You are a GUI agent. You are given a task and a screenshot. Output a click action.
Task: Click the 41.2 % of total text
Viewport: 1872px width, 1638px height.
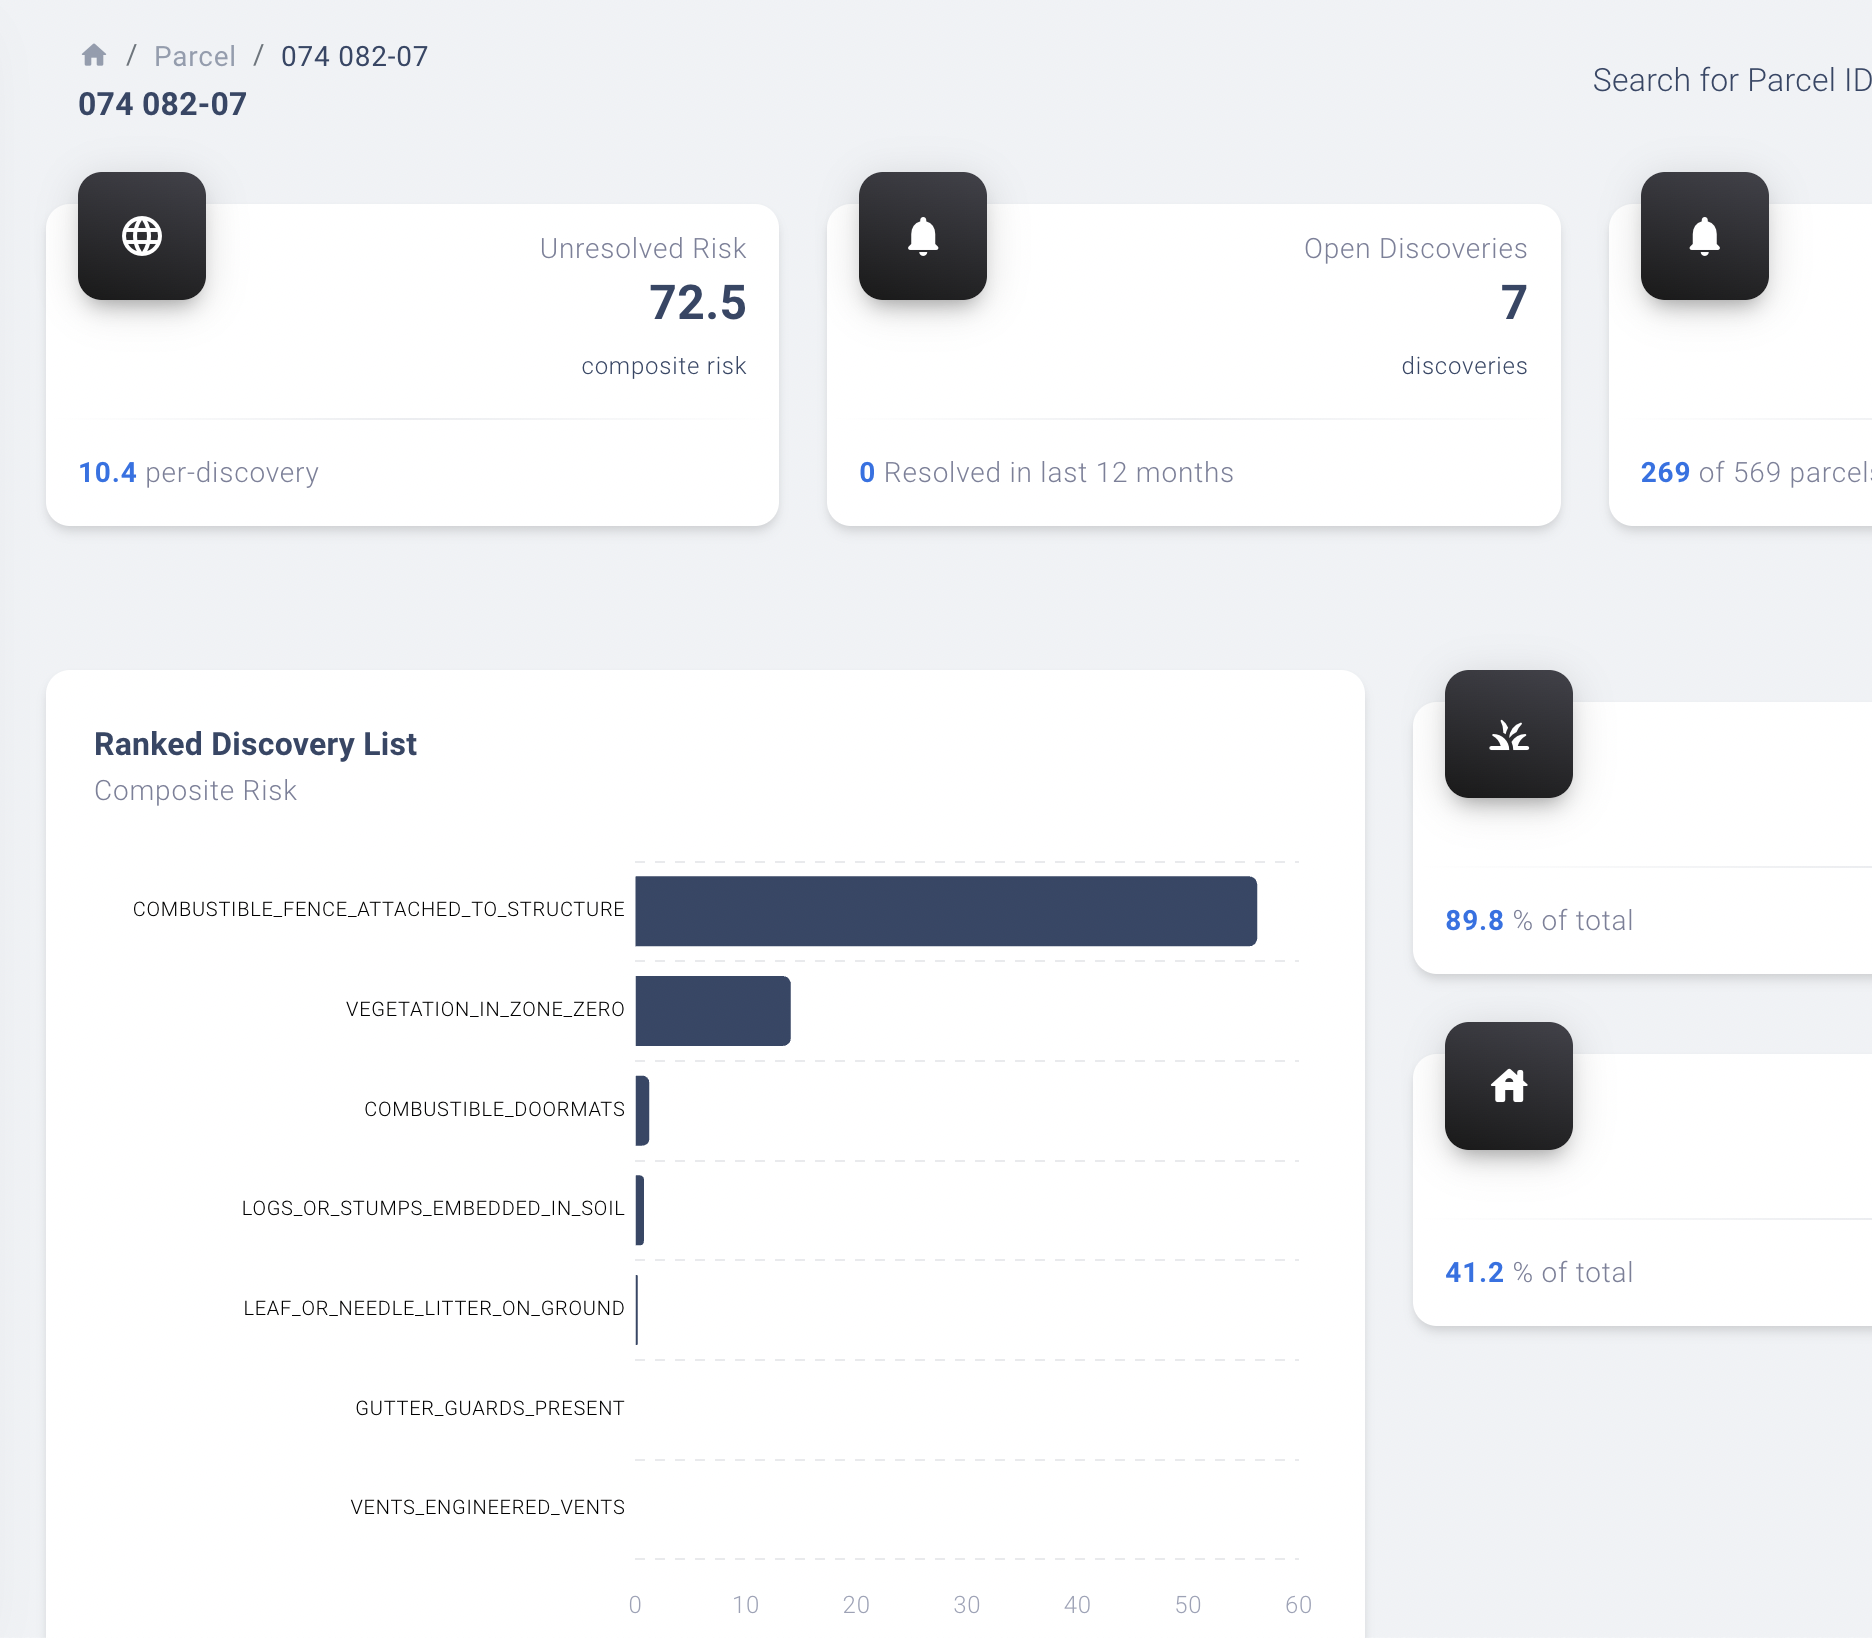[x=1539, y=1272]
